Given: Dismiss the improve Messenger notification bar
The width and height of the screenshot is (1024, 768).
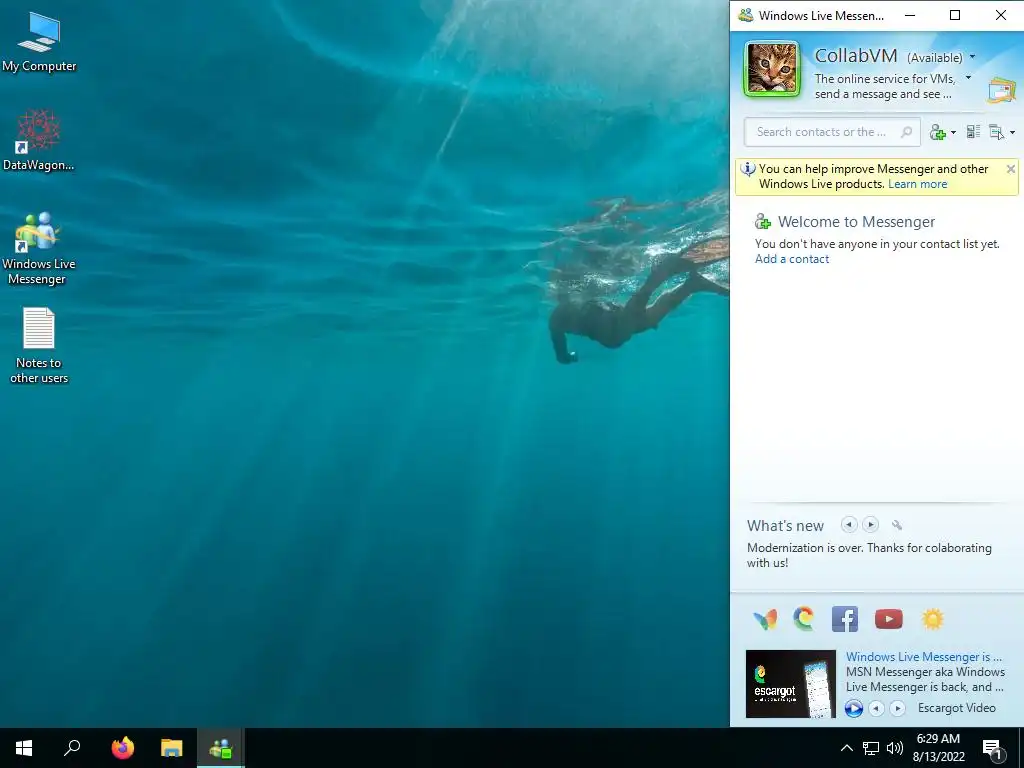Looking at the screenshot, I should click(x=1010, y=169).
